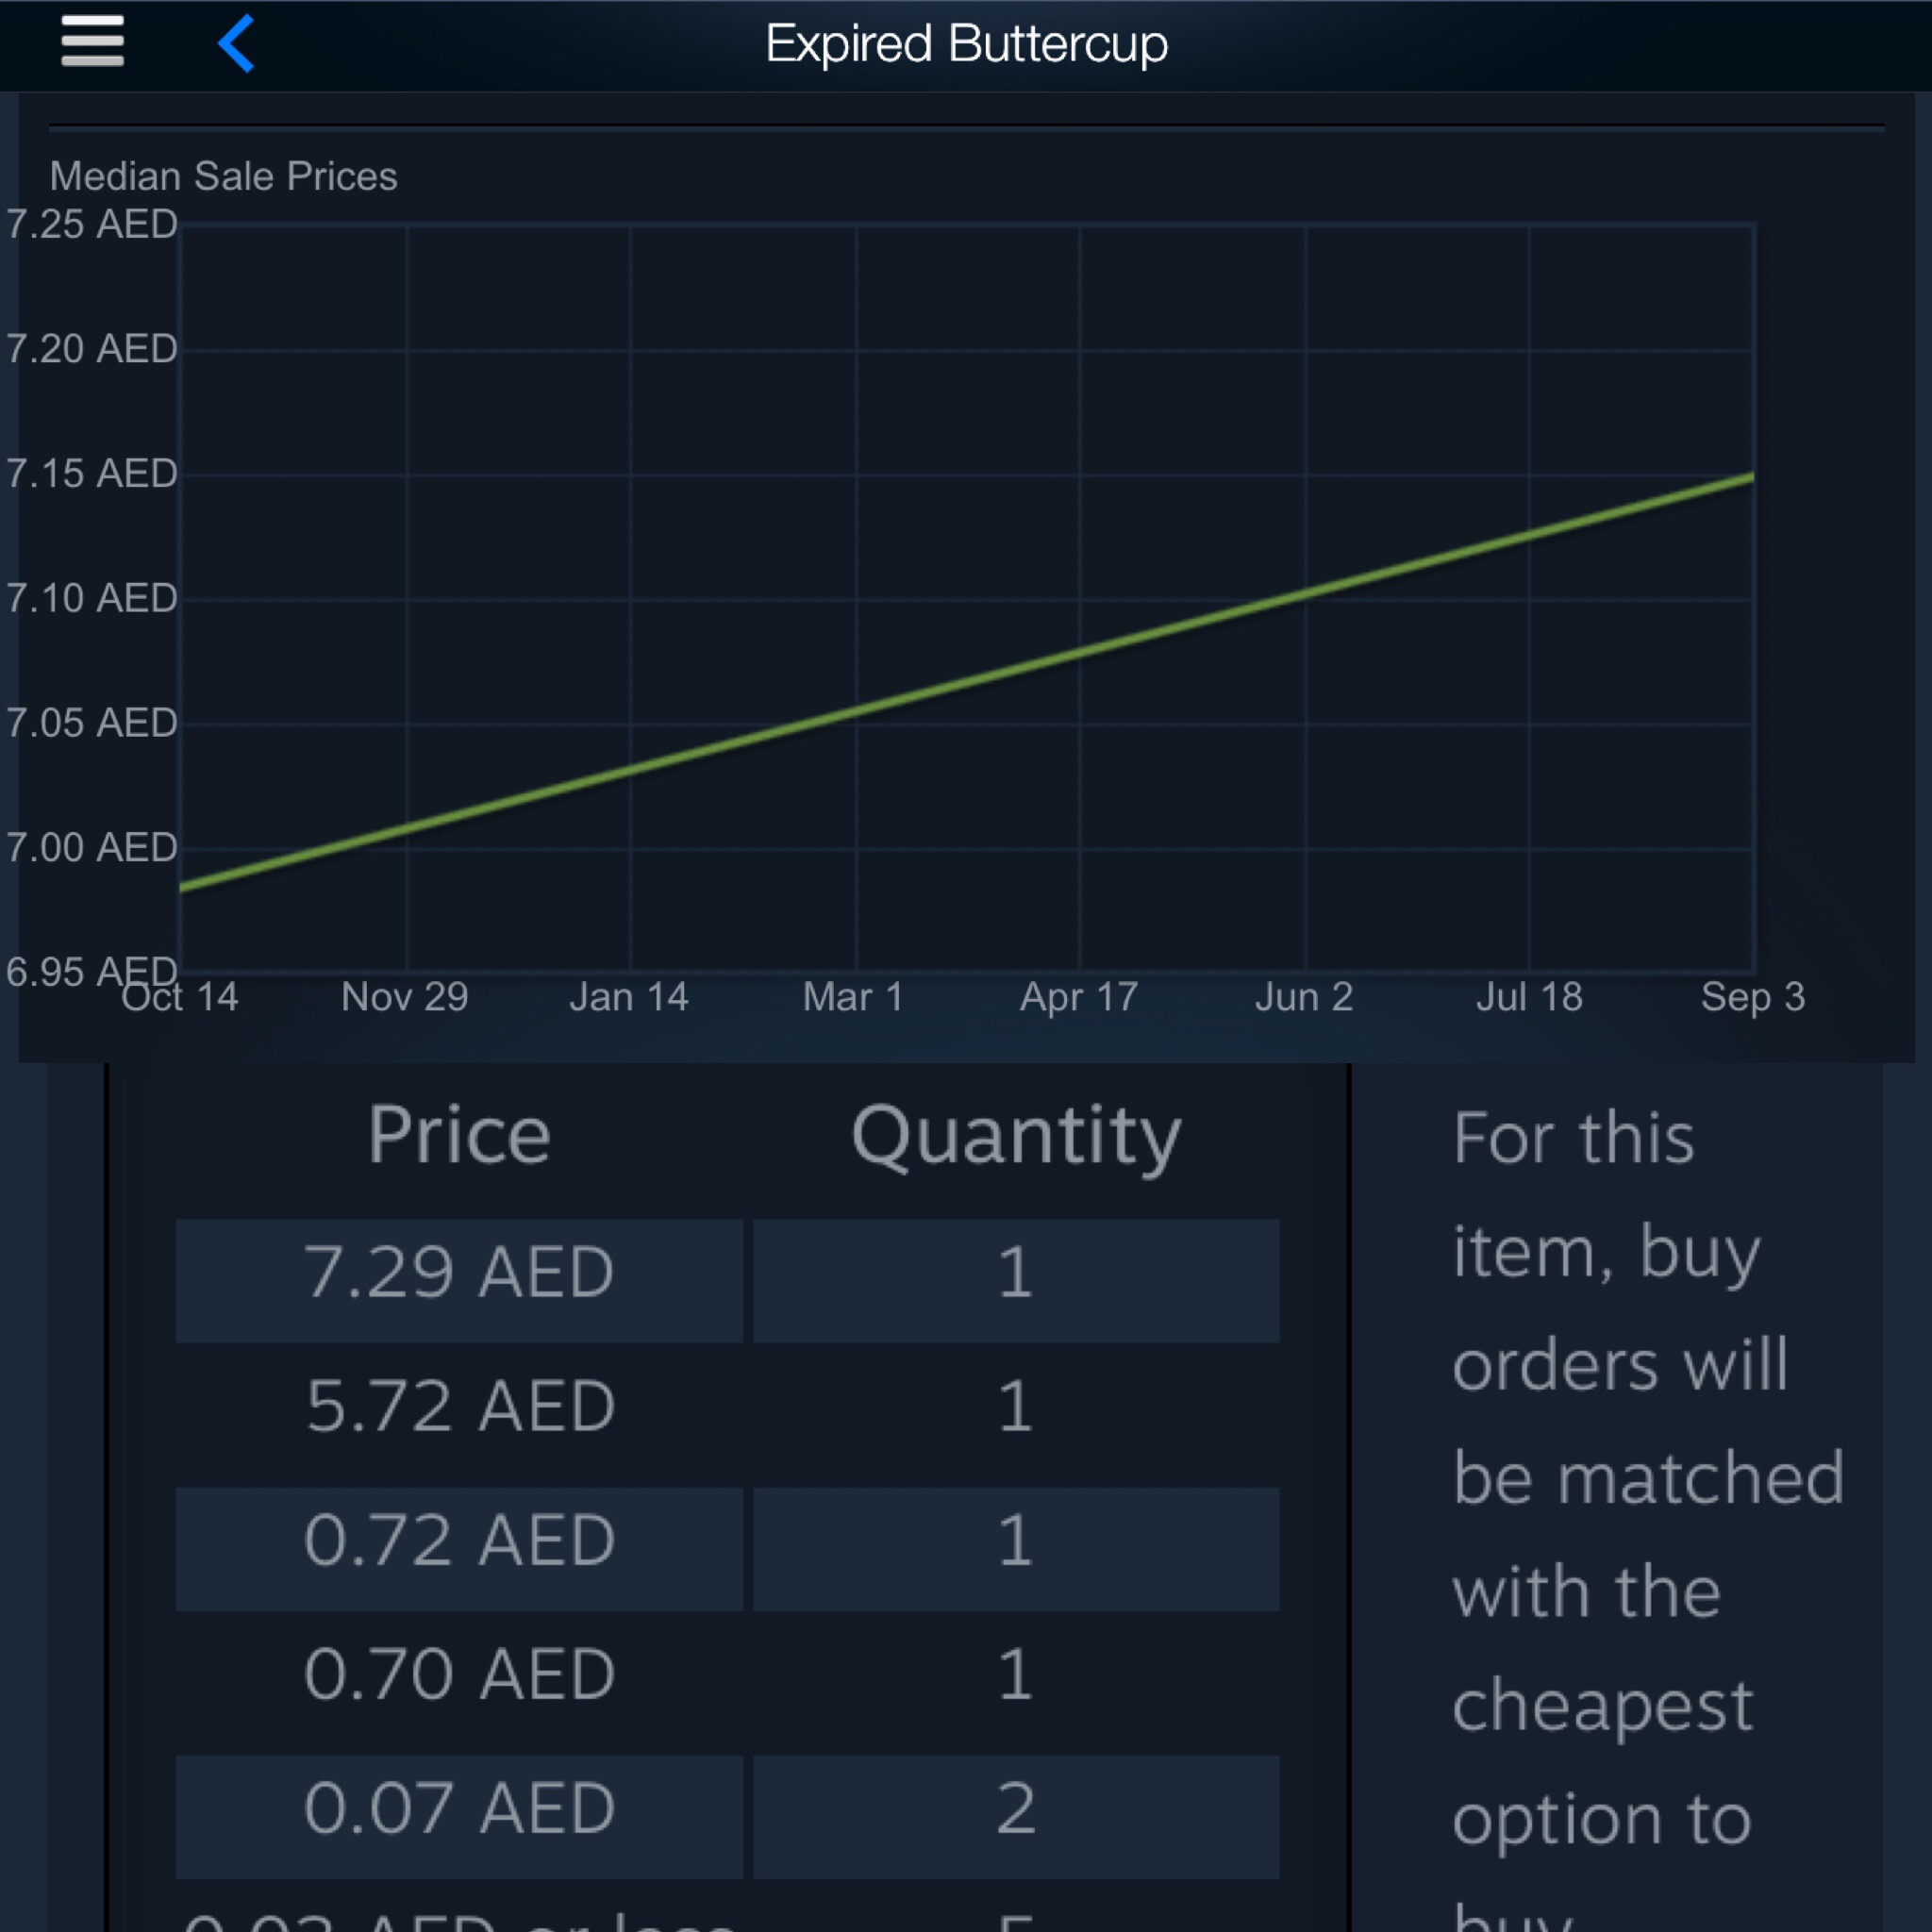Open the hamburger menu

pyautogui.click(x=92, y=42)
